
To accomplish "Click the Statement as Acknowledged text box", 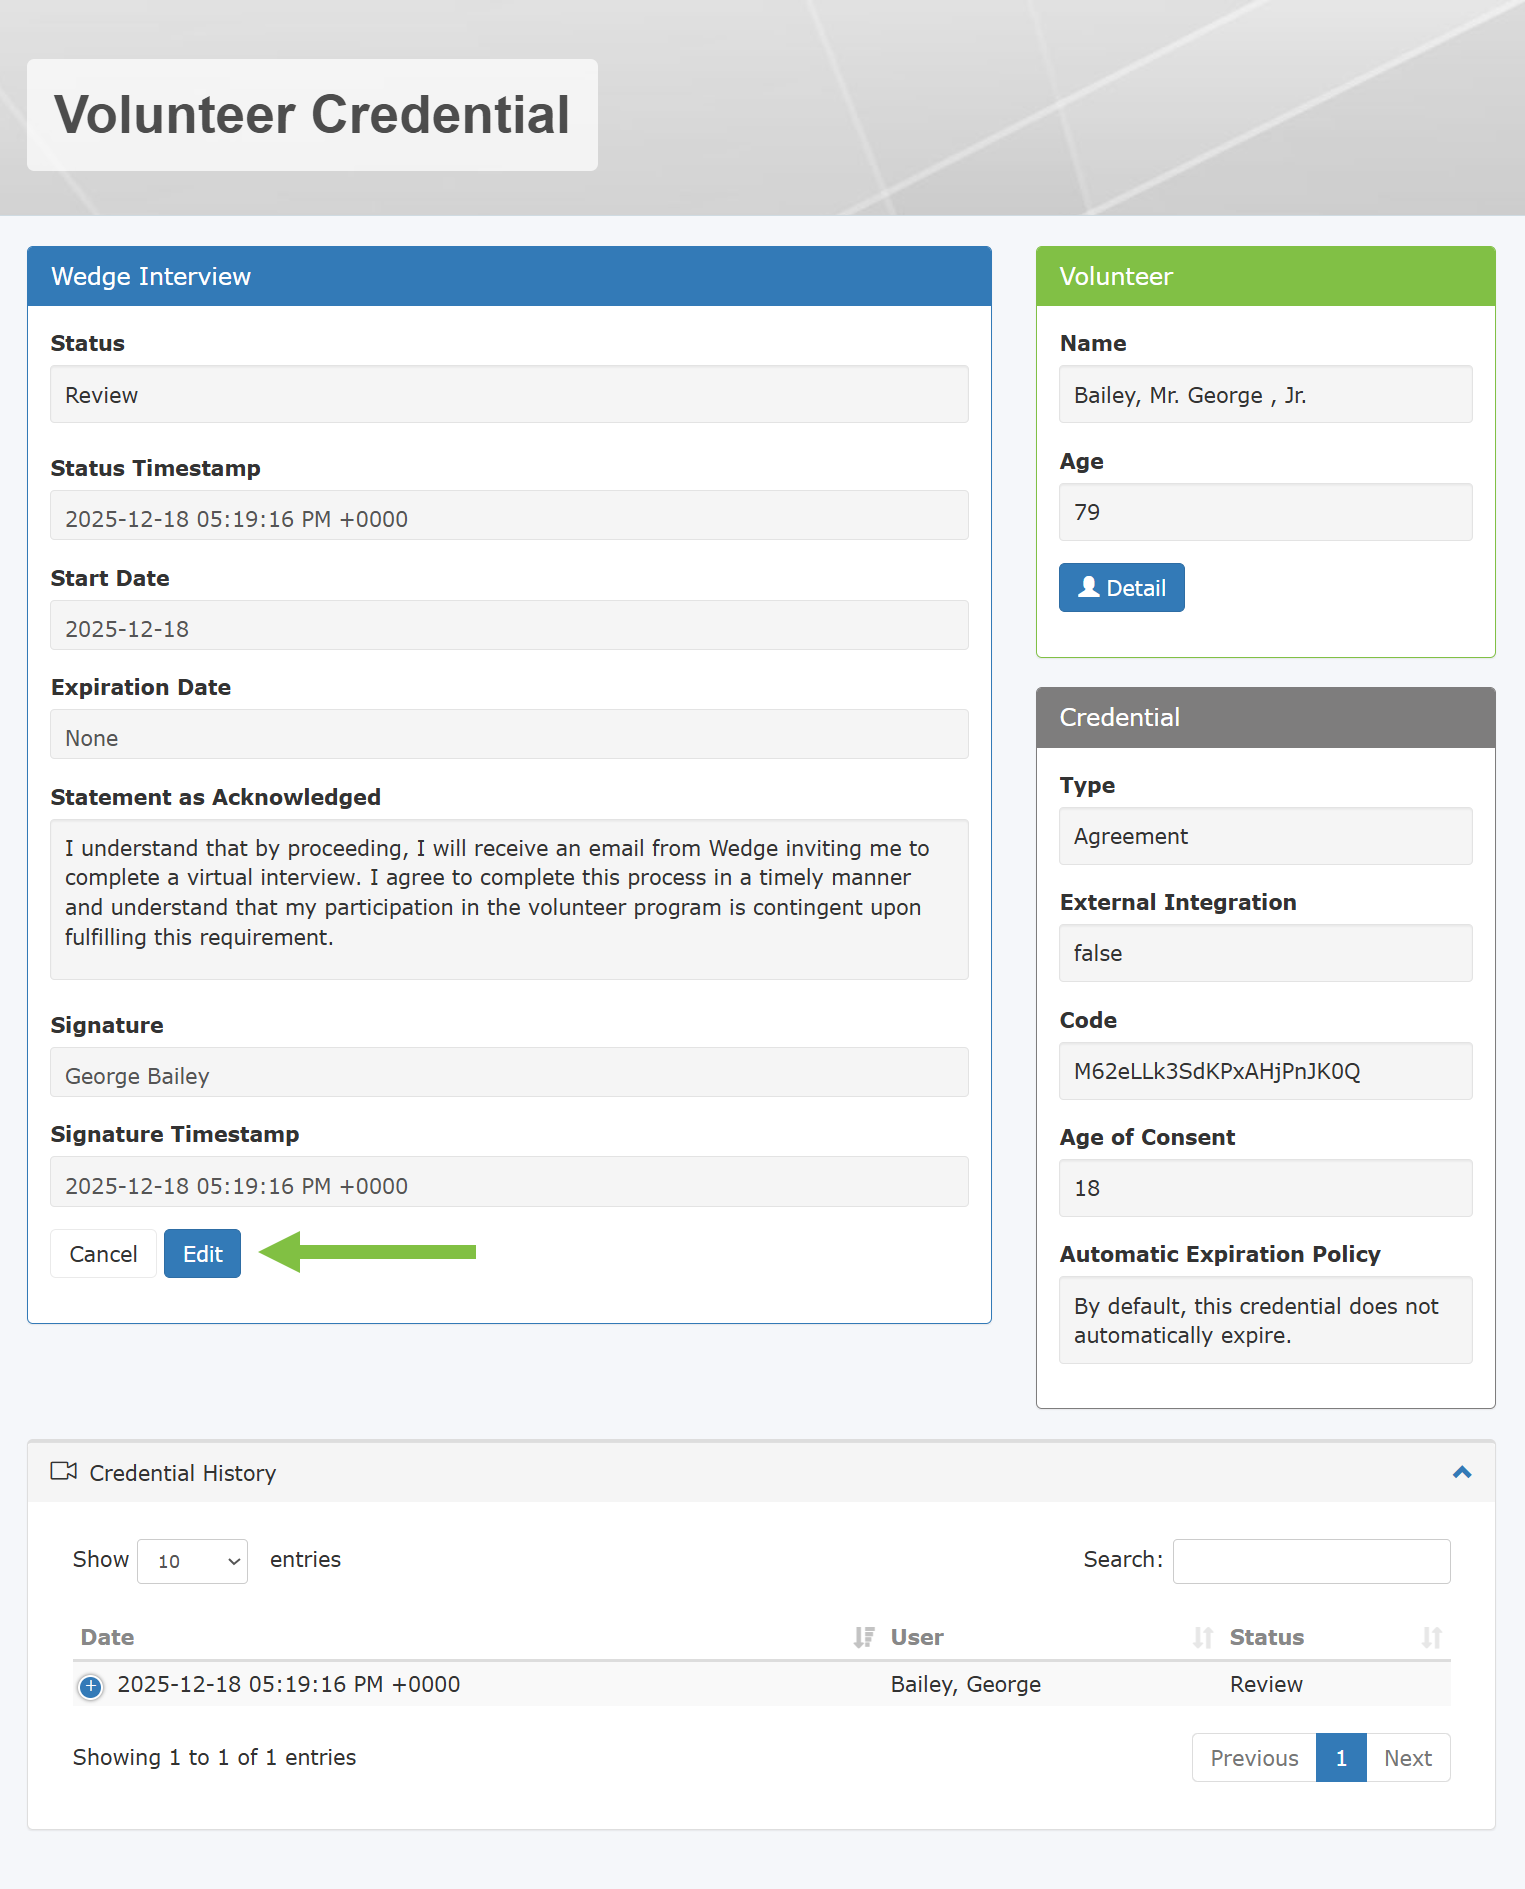I will 509,899.
